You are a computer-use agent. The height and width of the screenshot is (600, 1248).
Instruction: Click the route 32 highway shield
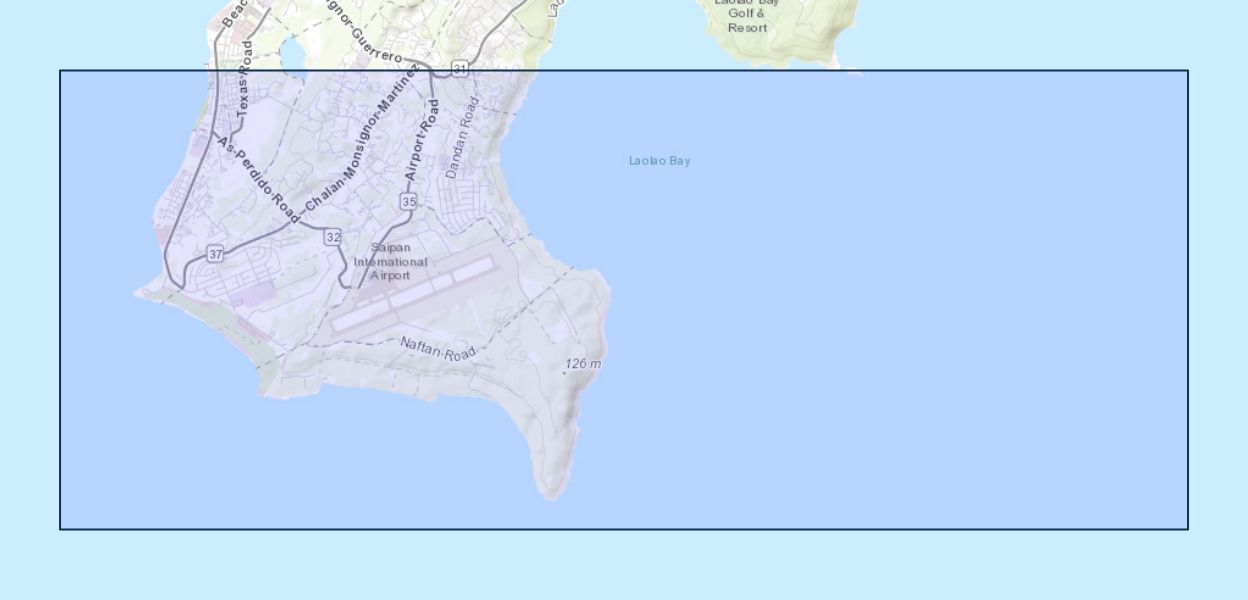pos(333,237)
